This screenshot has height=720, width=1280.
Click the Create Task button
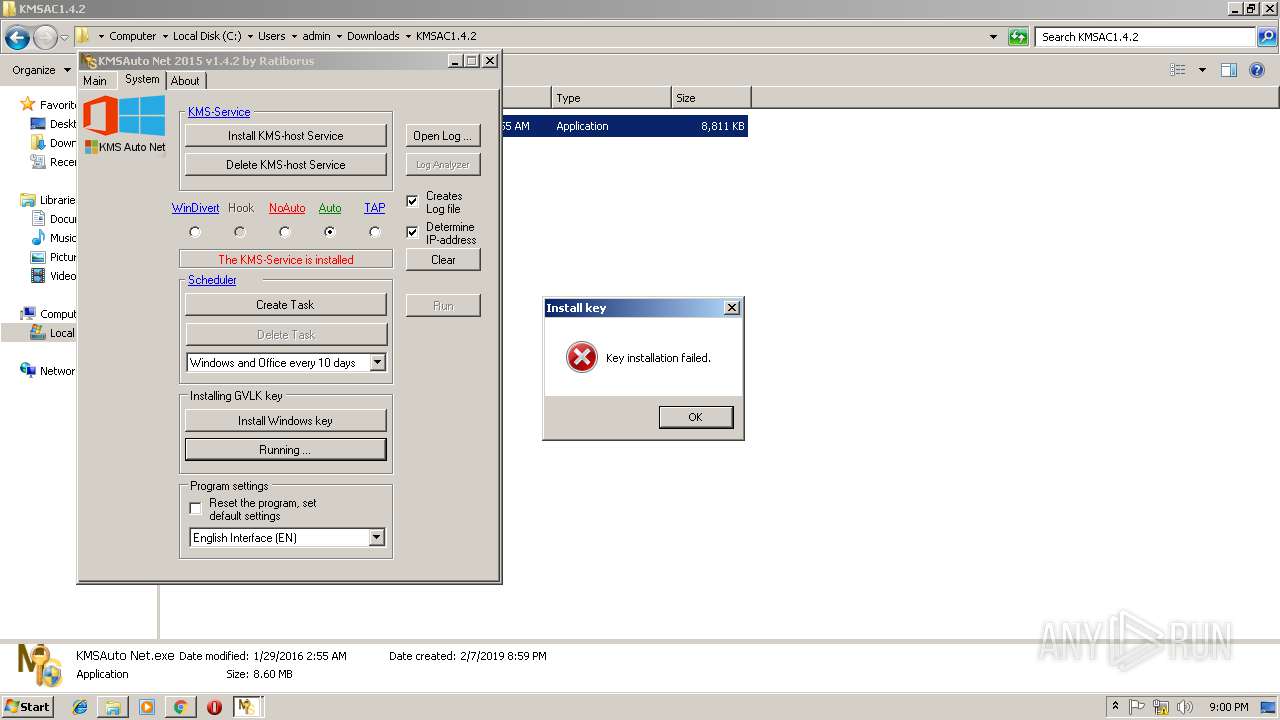(286, 305)
